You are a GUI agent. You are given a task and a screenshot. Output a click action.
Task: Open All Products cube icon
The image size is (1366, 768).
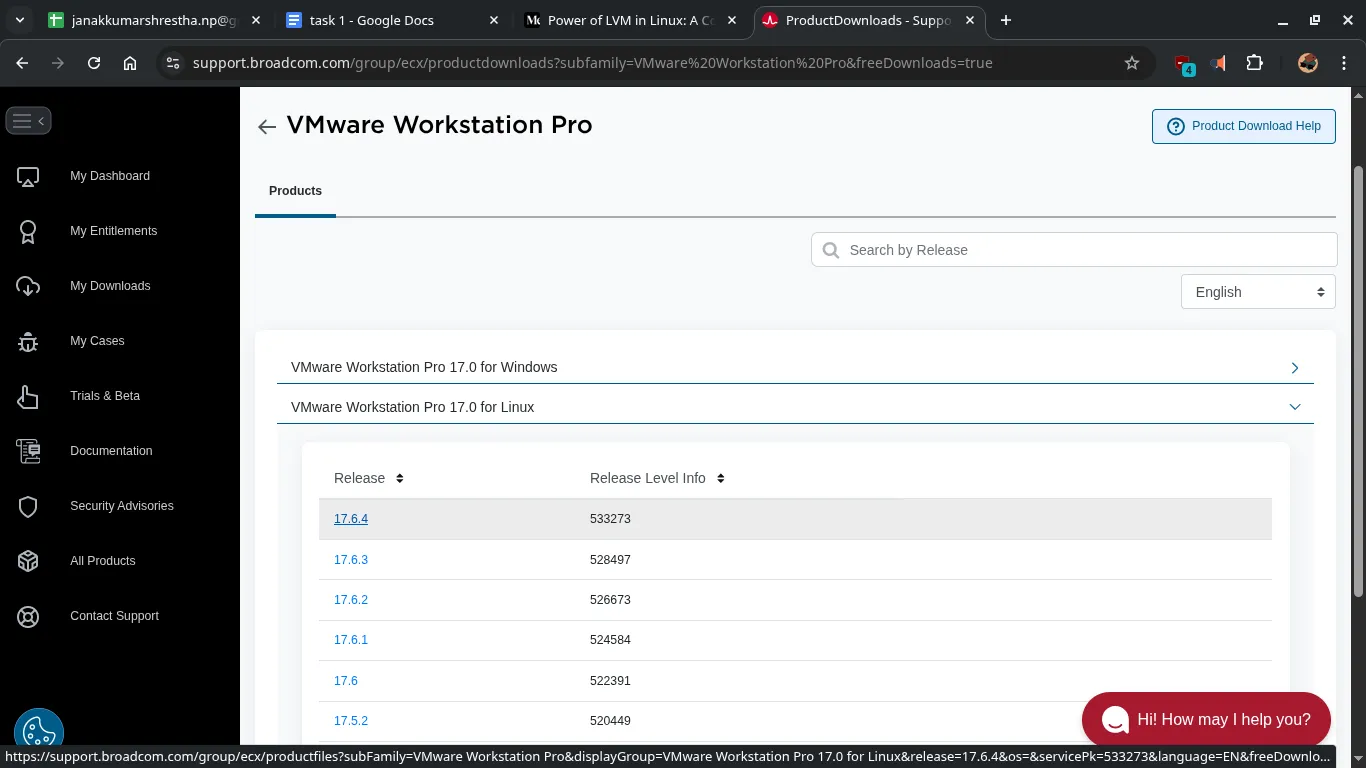coord(28,561)
